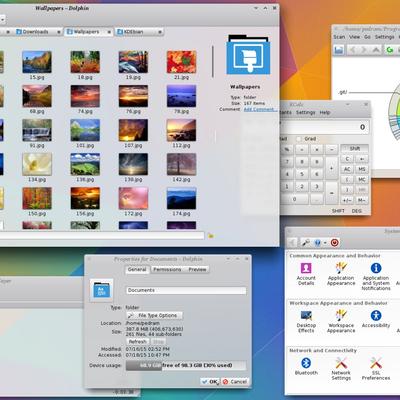Viewport: 400px width, 400px height.
Task: Click the configure wrench icon in System Settings
Action: (306, 242)
